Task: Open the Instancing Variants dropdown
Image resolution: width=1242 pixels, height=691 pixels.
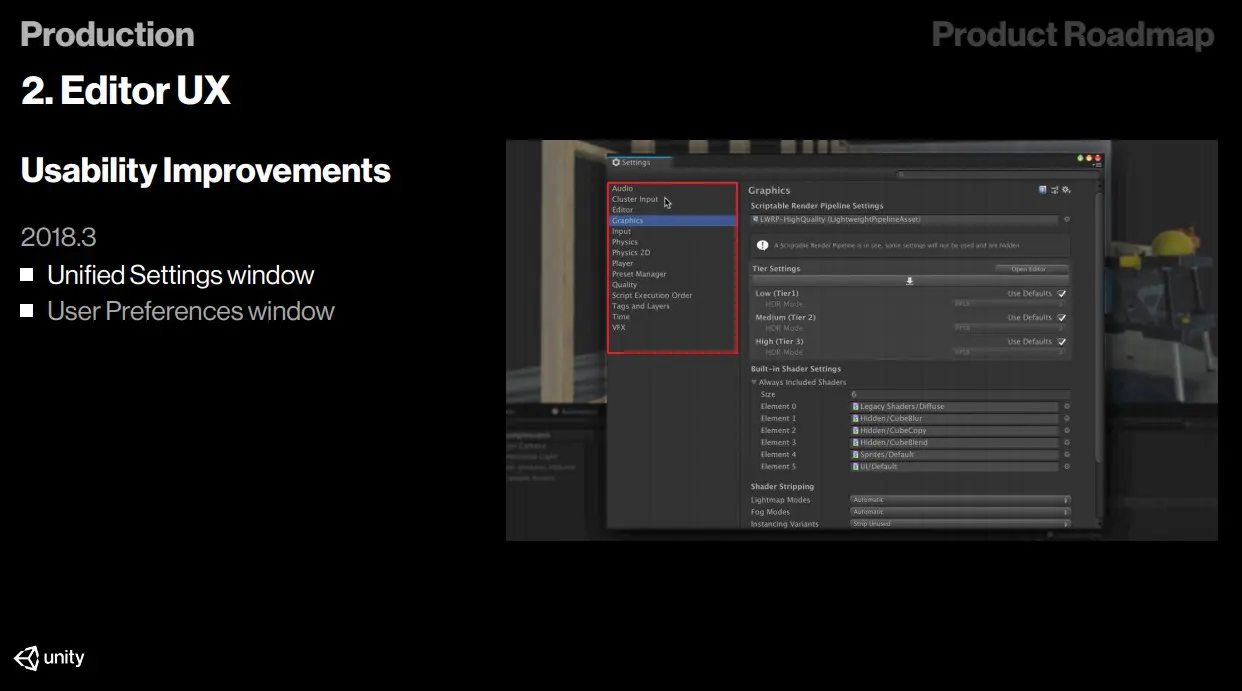Action: pyautogui.click(x=960, y=524)
